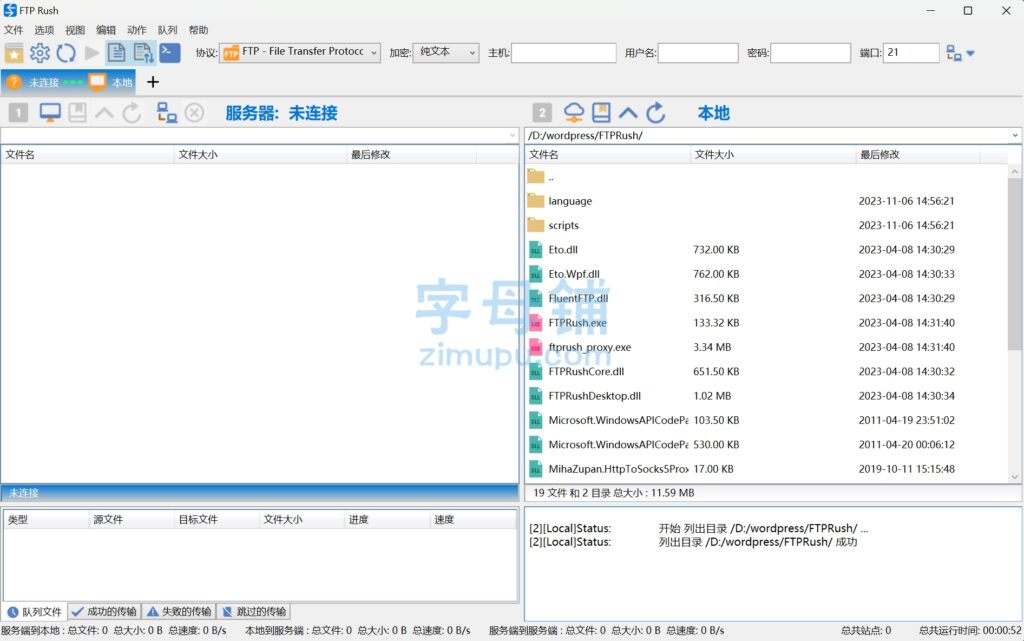Open the 视图 menu

(x=75, y=30)
